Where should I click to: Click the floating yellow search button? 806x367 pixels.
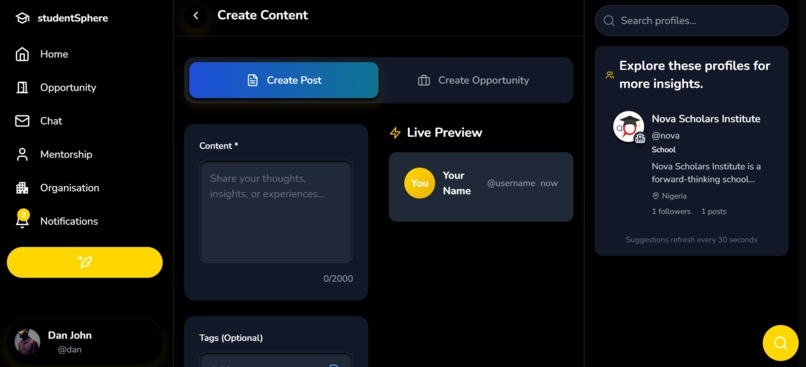tap(780, 343)
